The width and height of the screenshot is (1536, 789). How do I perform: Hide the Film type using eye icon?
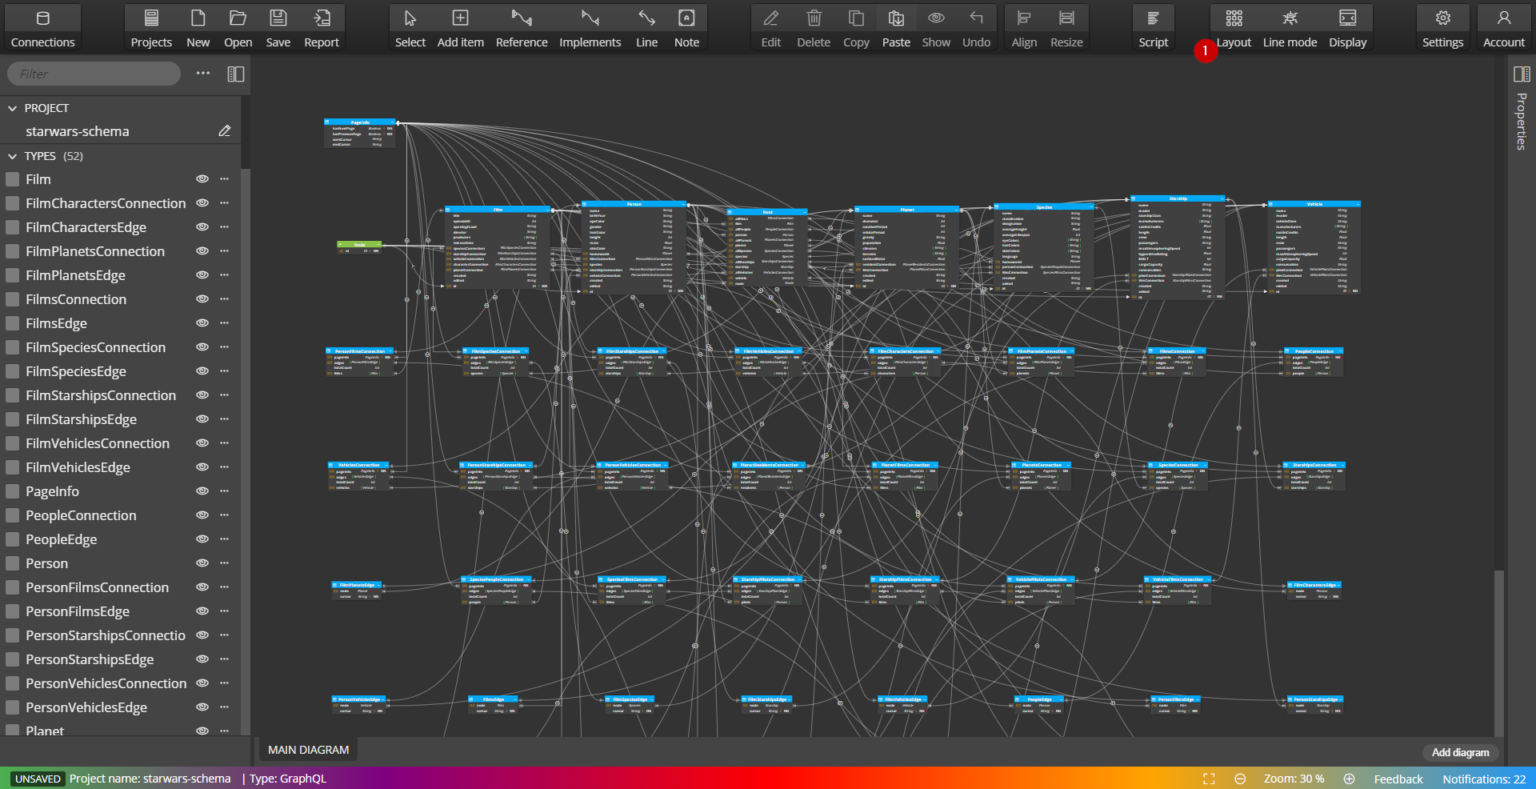[x=202, y=179]
